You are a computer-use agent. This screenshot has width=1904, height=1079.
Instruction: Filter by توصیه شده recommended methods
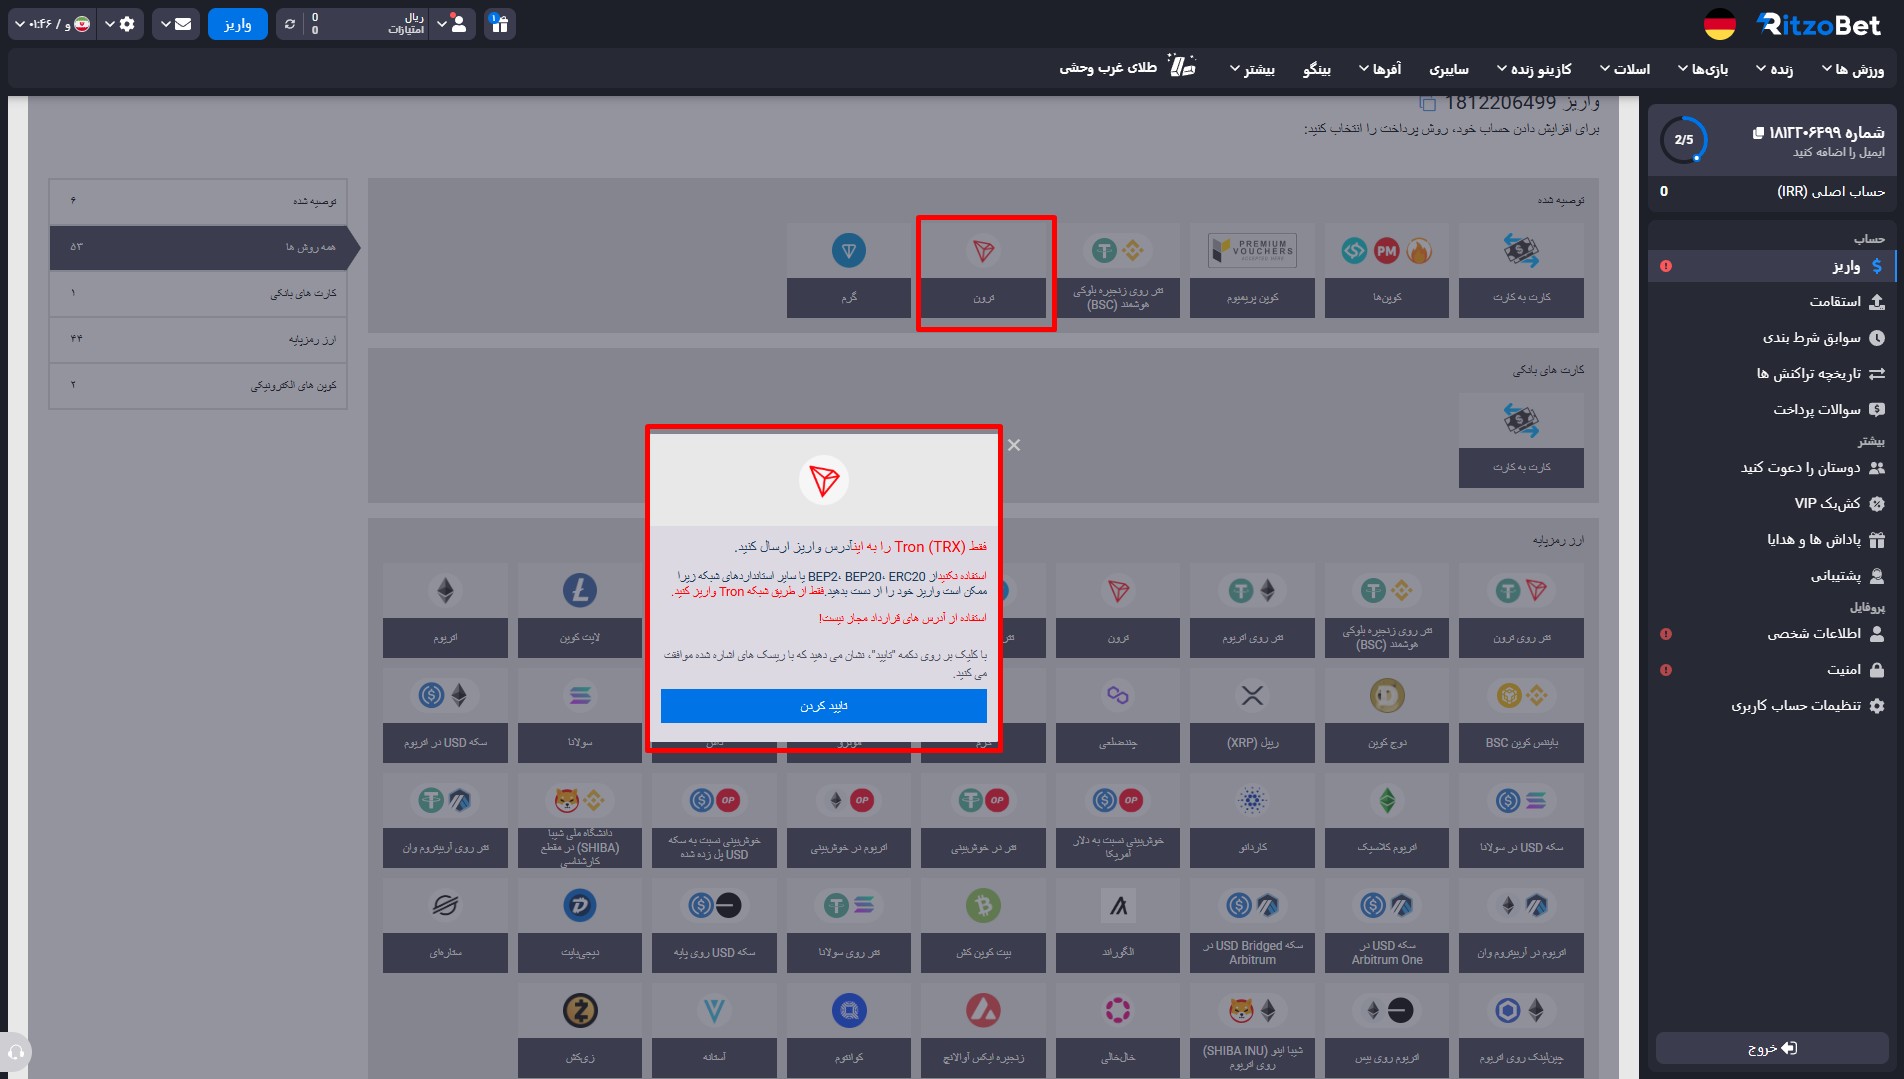pos(198,202)
